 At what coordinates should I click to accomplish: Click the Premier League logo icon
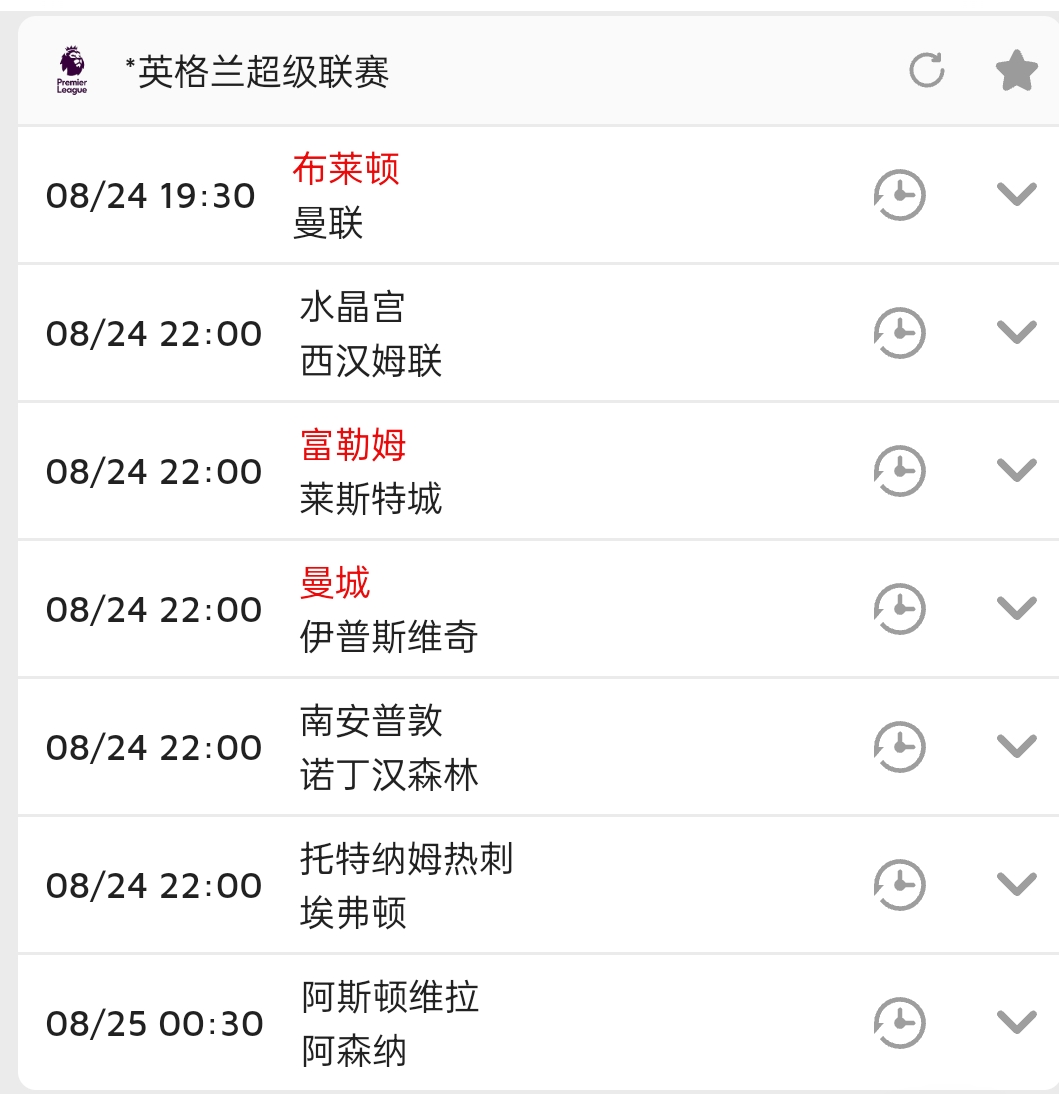click(x=72, y=71)
